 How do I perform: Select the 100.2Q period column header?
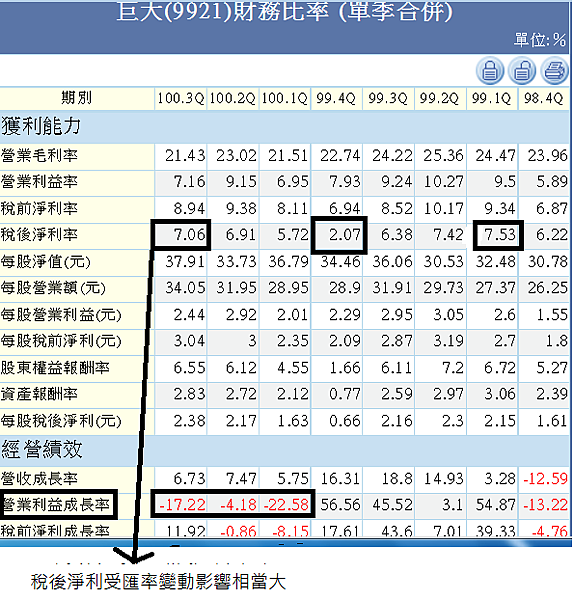(x=232, y=98)
